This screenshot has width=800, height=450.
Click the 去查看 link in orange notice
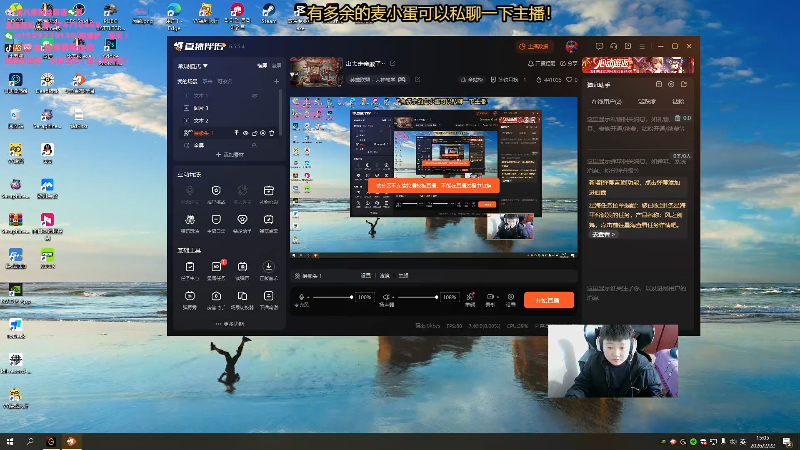603,235
